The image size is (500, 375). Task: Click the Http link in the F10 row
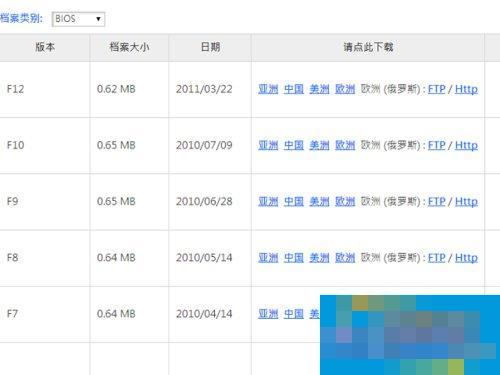point(466,145)
